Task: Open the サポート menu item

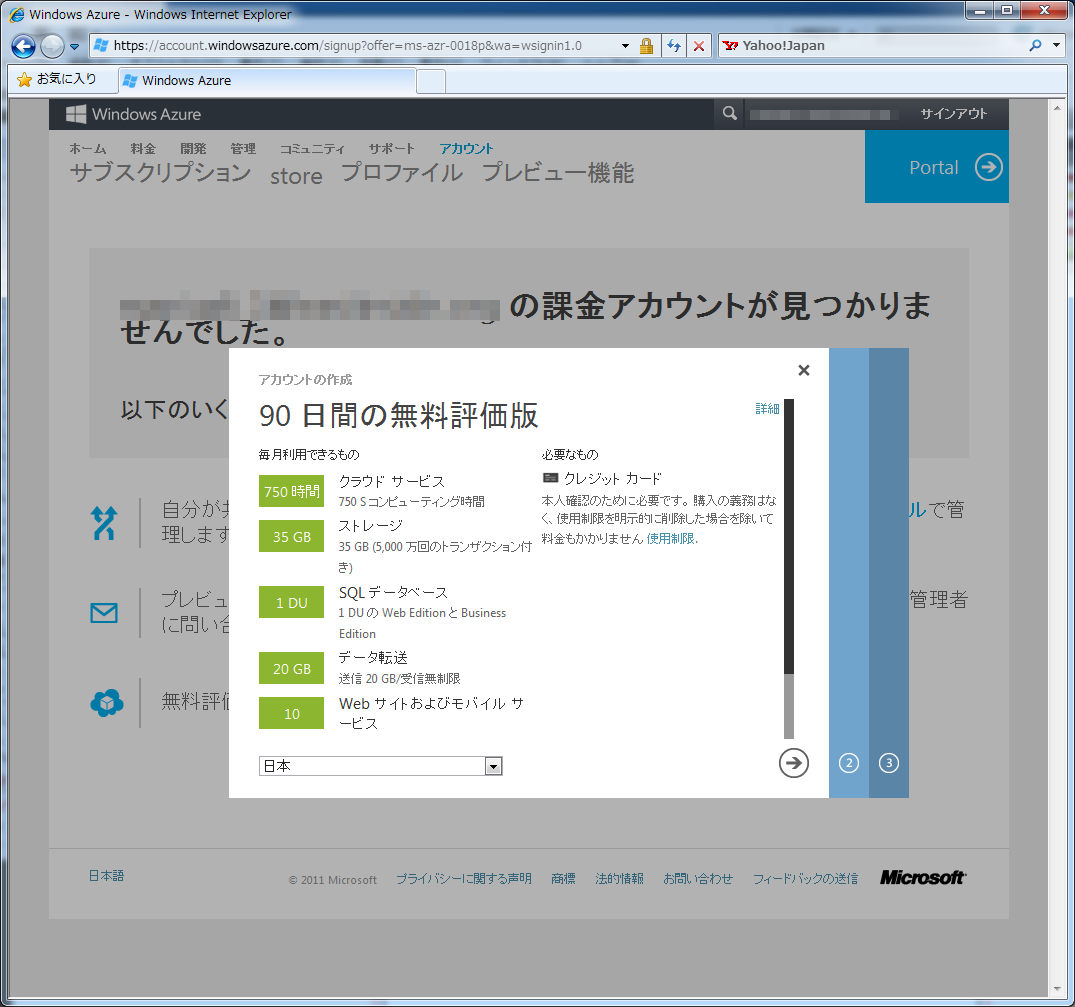Action: pos(391,149)
